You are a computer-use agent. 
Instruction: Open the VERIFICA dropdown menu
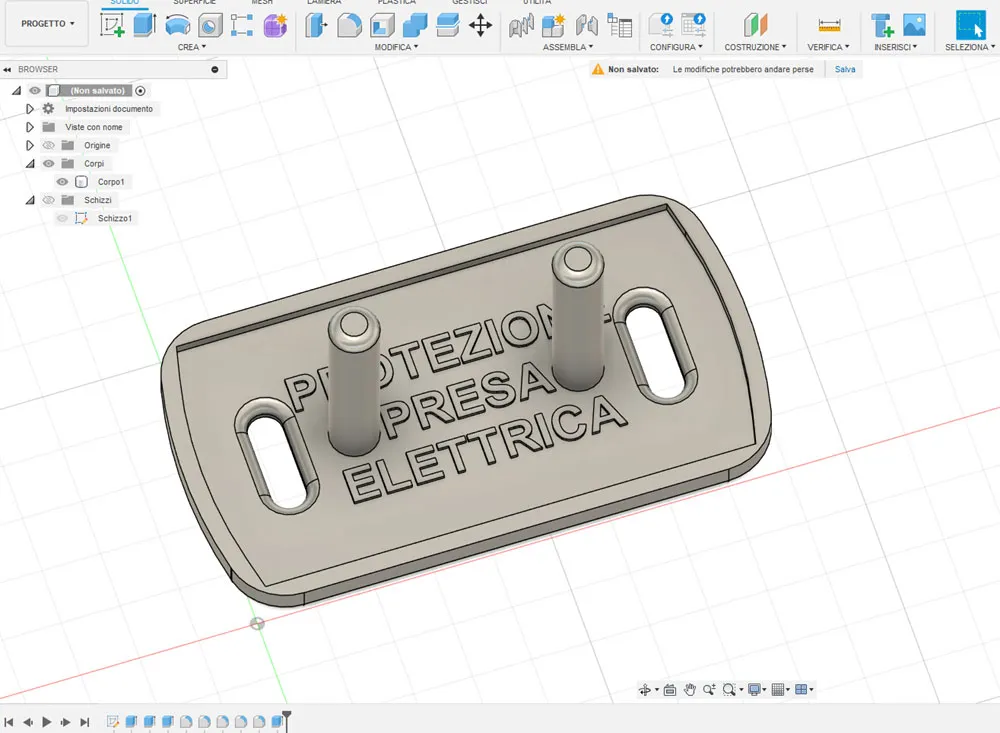828,47
